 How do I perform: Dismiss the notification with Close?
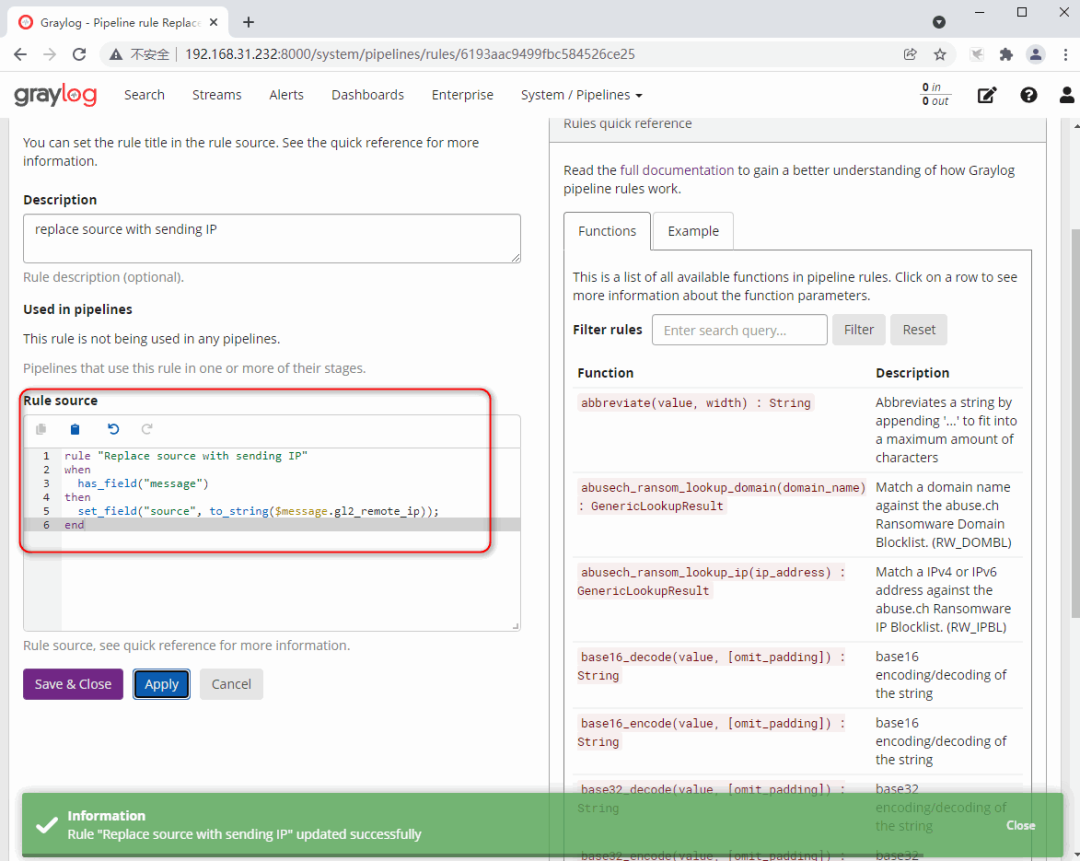tap(1020, 825)
